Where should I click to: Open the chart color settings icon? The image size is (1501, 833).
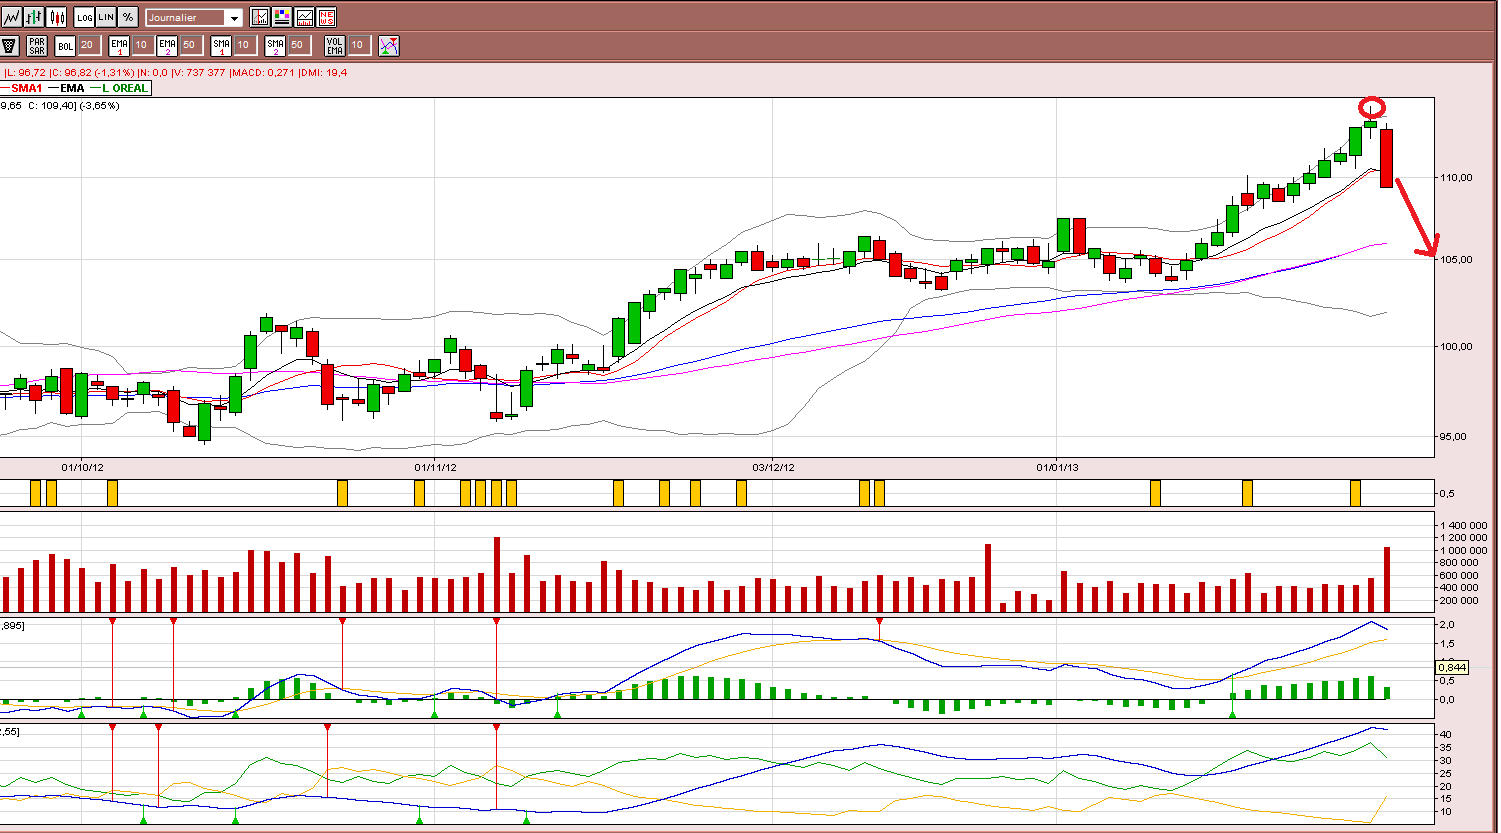(282, 17)
